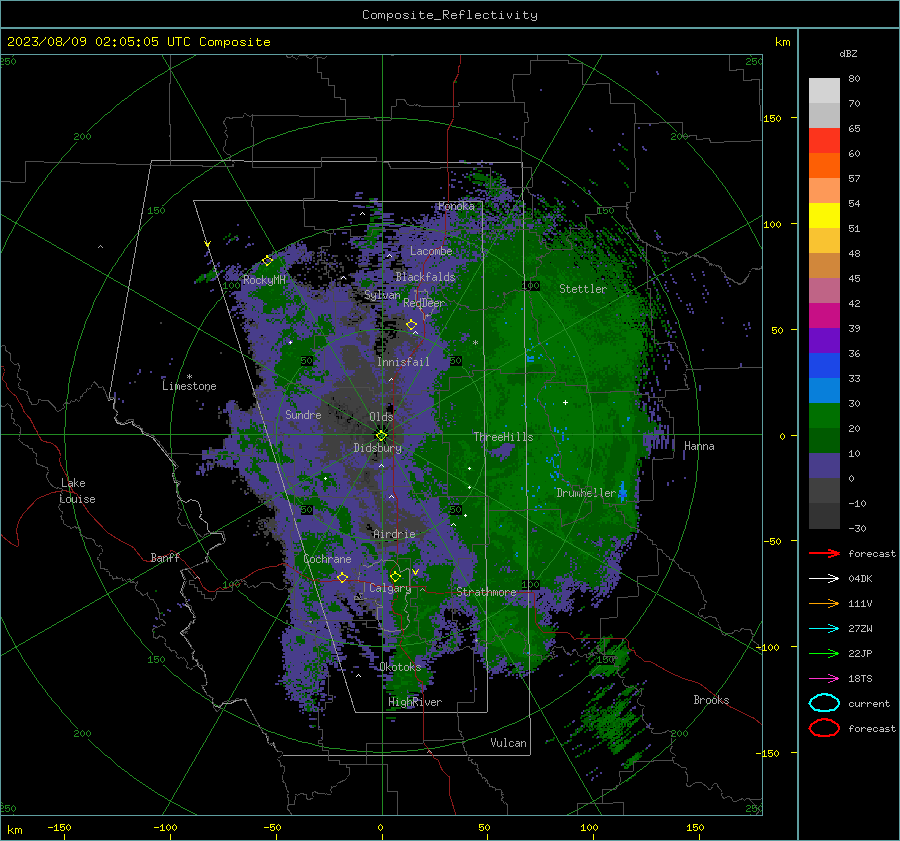Click the ThreeHills city label
The width and height of the screenshot is (900, 841).
[x=503, y=437]
